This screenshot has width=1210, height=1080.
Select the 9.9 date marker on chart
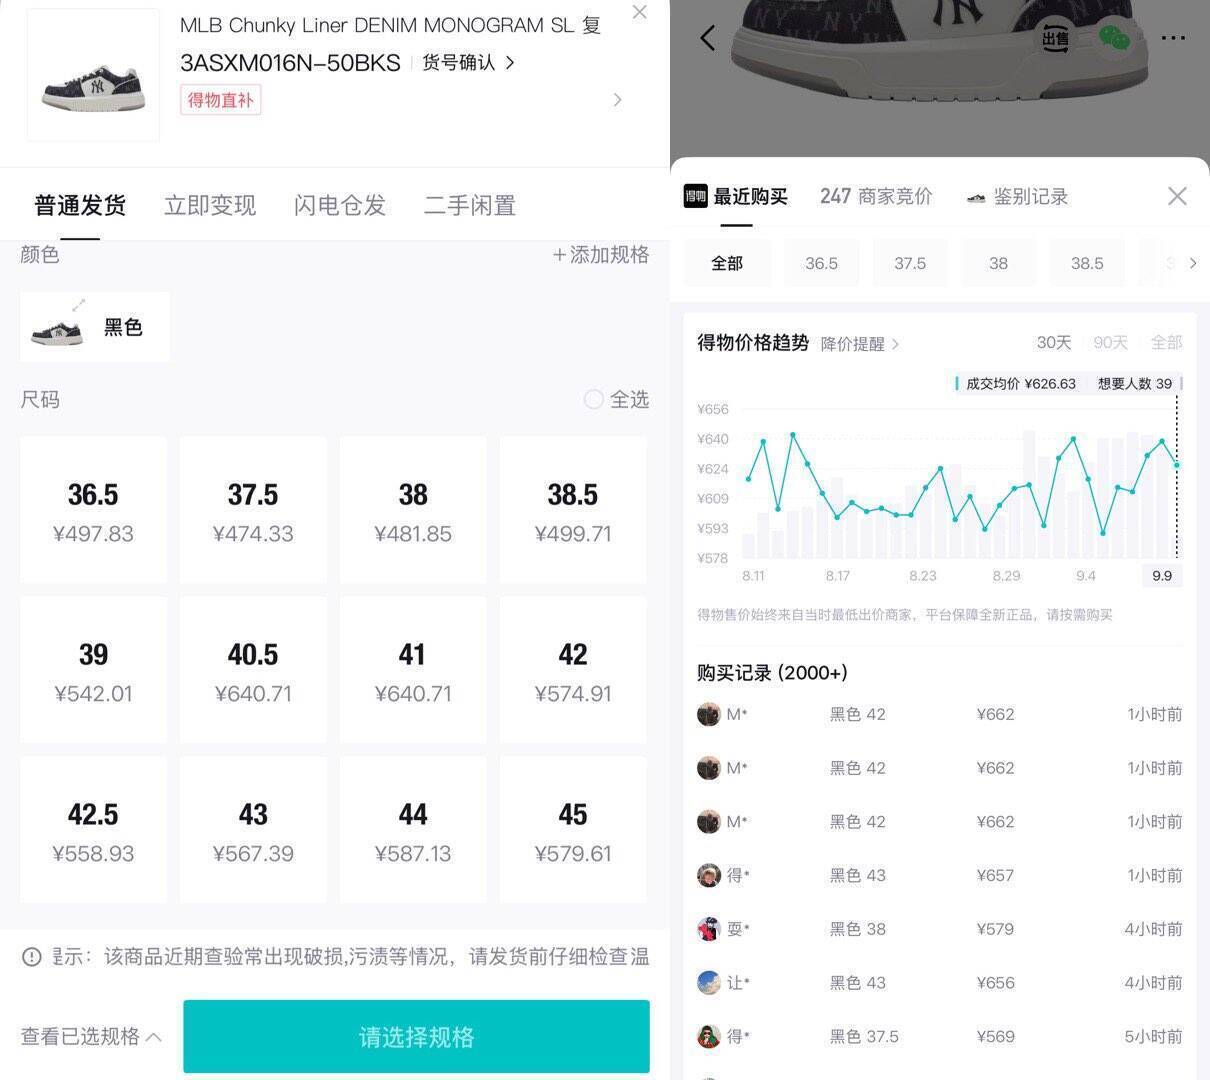(1162, 575)
